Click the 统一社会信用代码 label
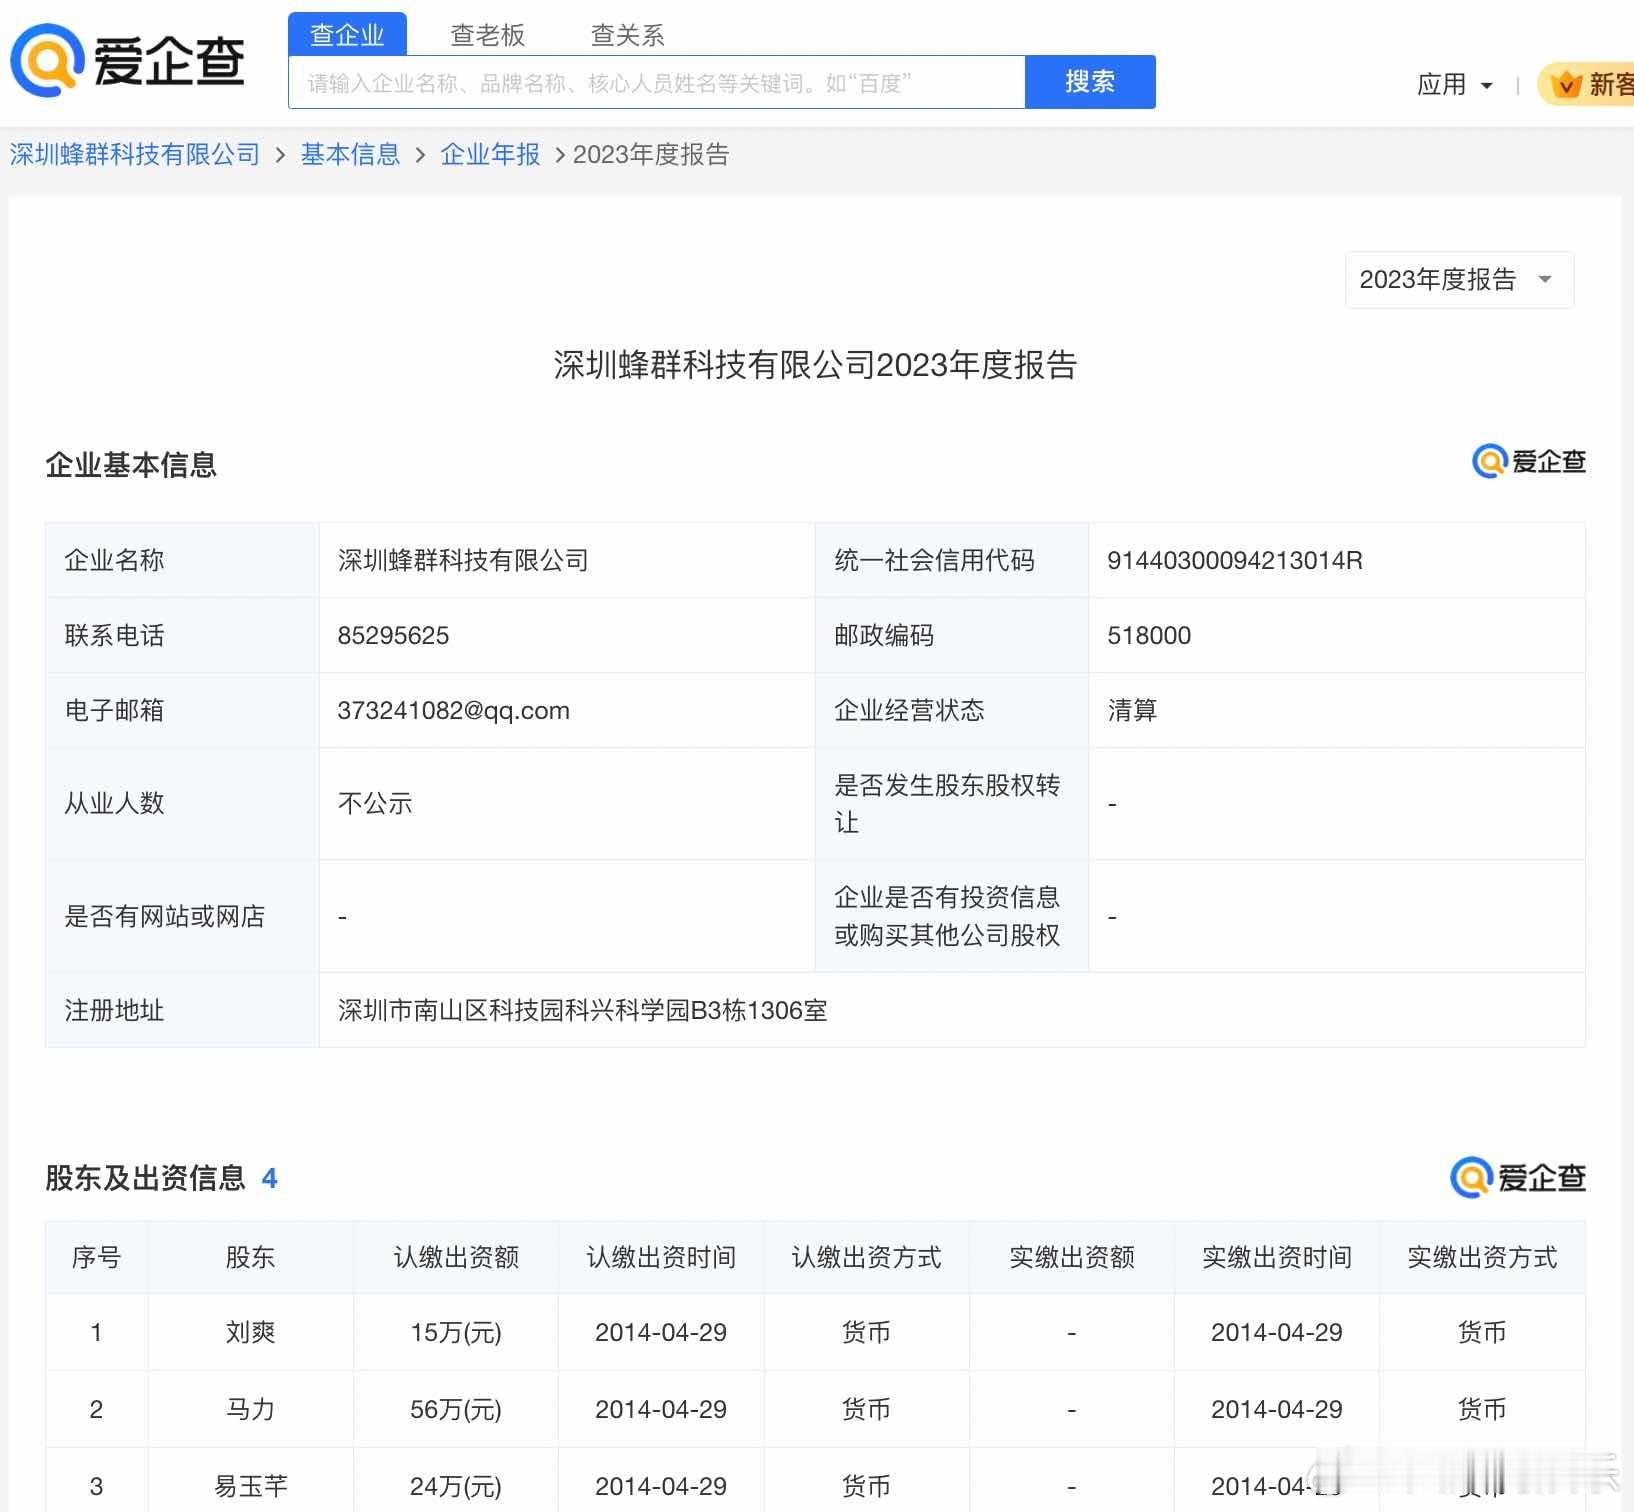The width and height of the screenshot is (1634, 1512). 934,560
